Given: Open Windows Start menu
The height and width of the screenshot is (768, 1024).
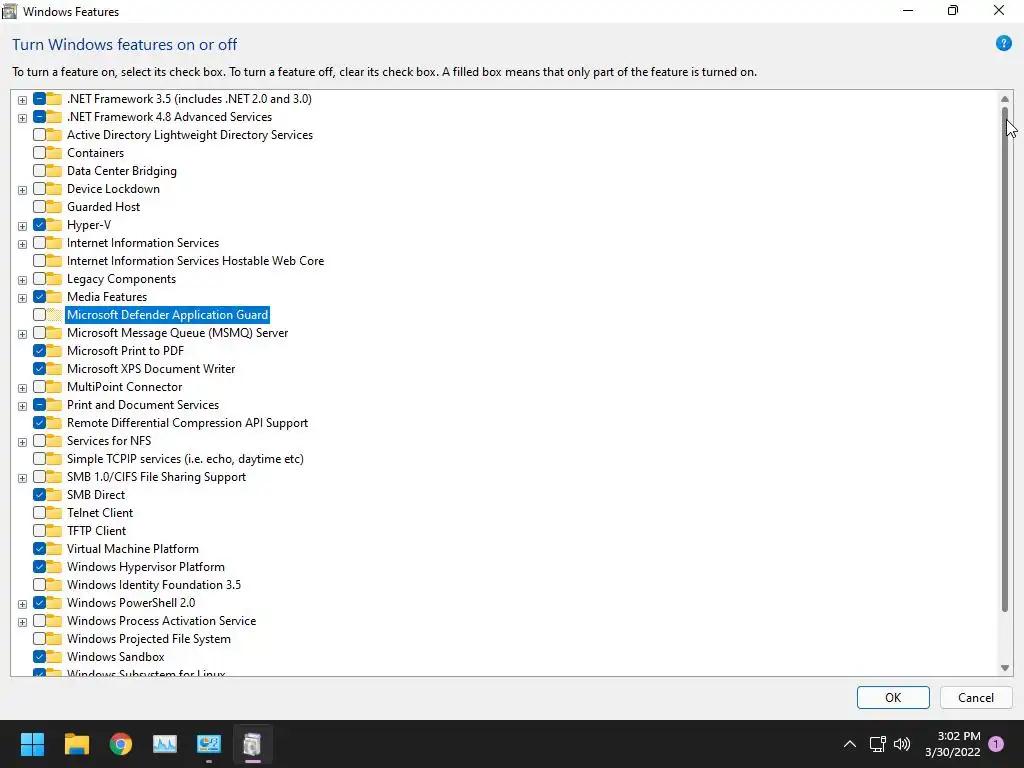Looking at the screenshot, I should [32, 744].
